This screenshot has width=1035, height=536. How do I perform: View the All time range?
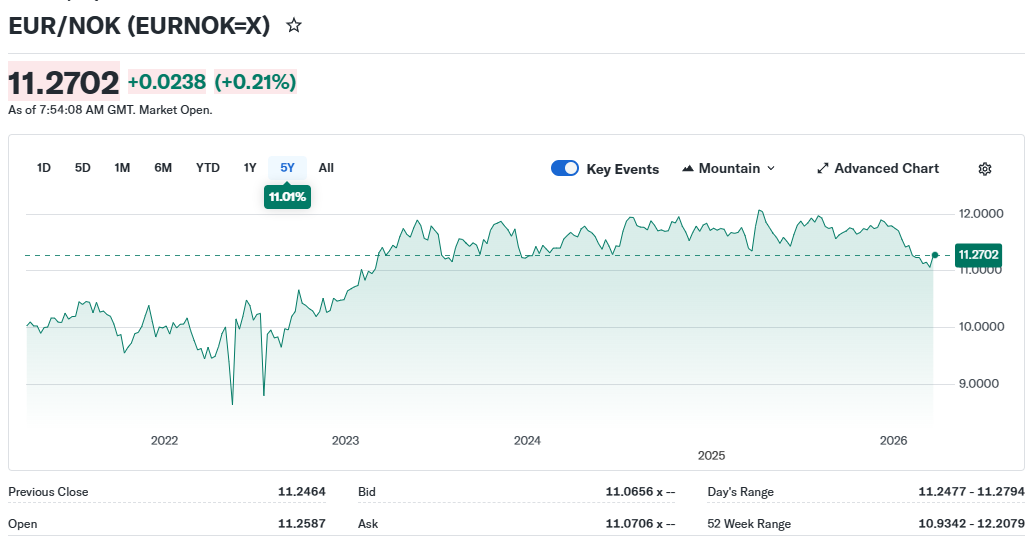(326, 168)
